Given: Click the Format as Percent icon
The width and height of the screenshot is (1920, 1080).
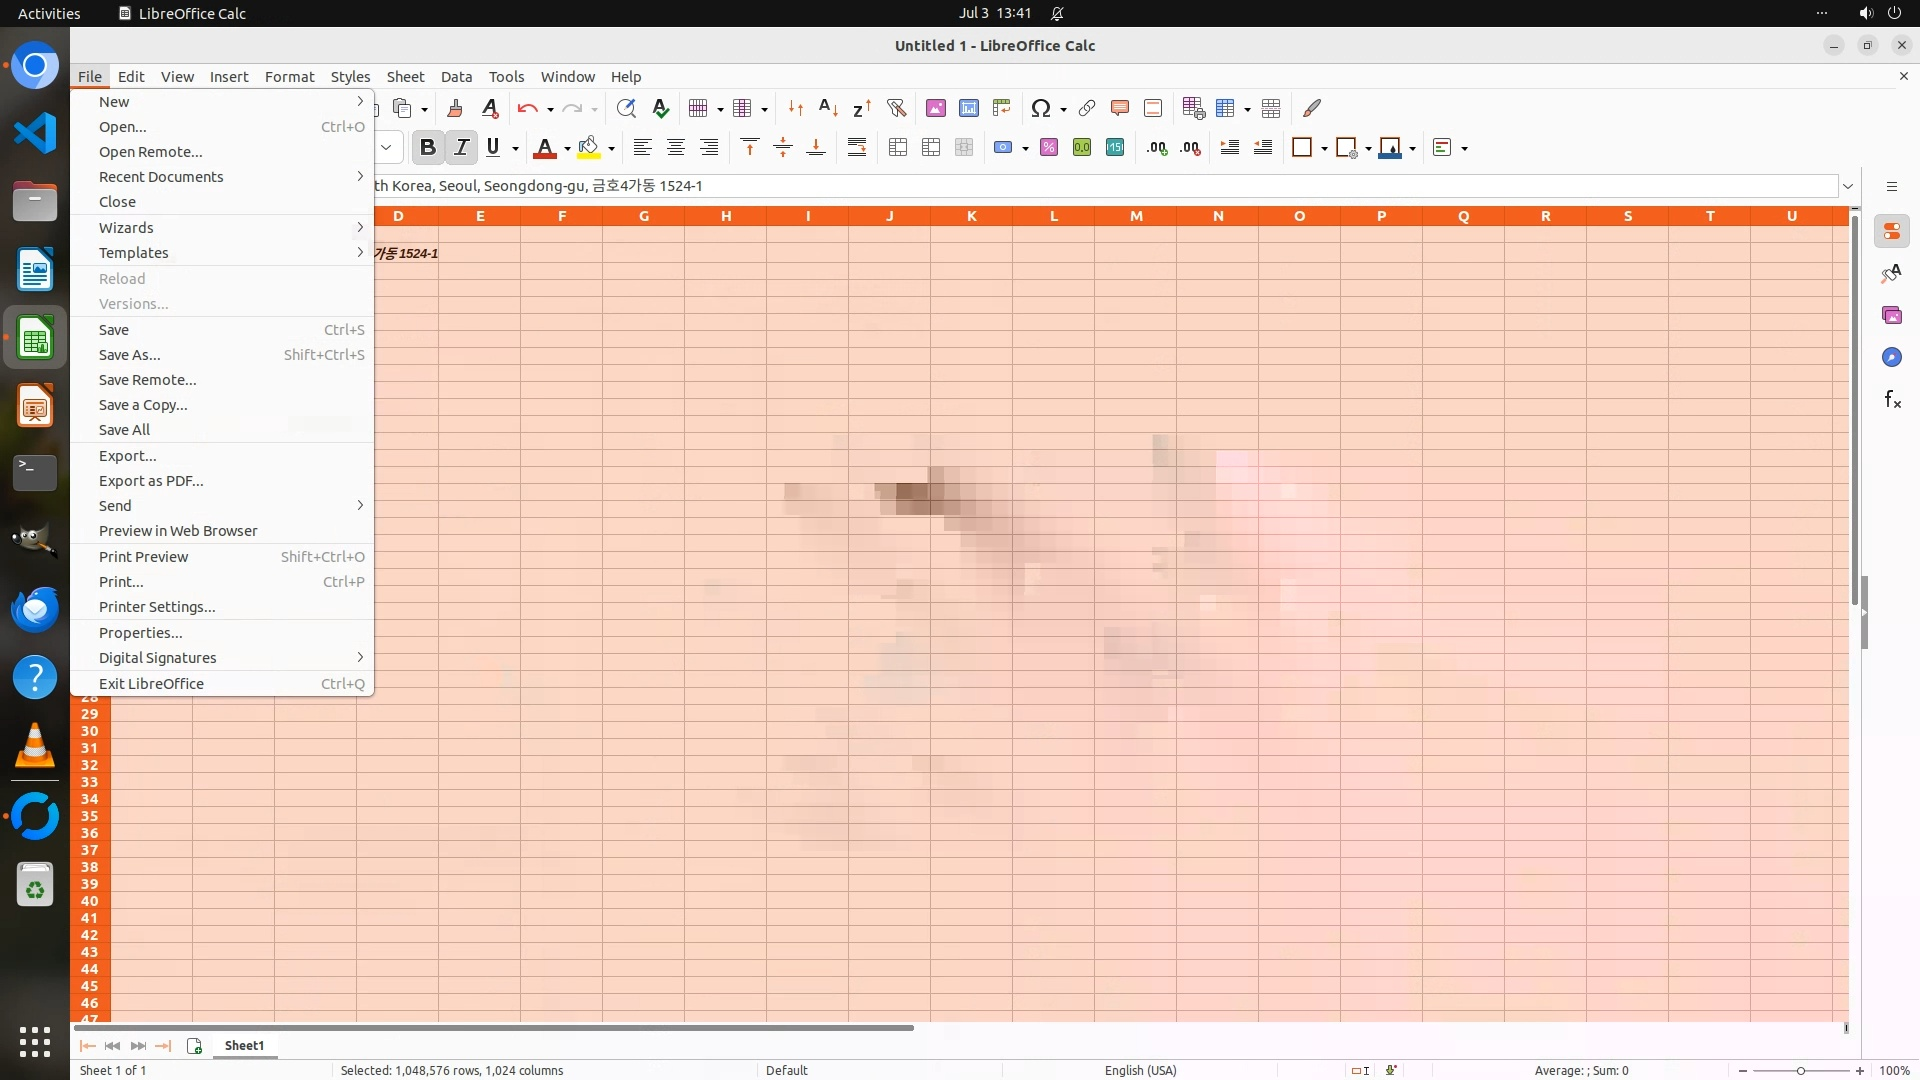Looking at the screenshot, I should [1049, 148].
